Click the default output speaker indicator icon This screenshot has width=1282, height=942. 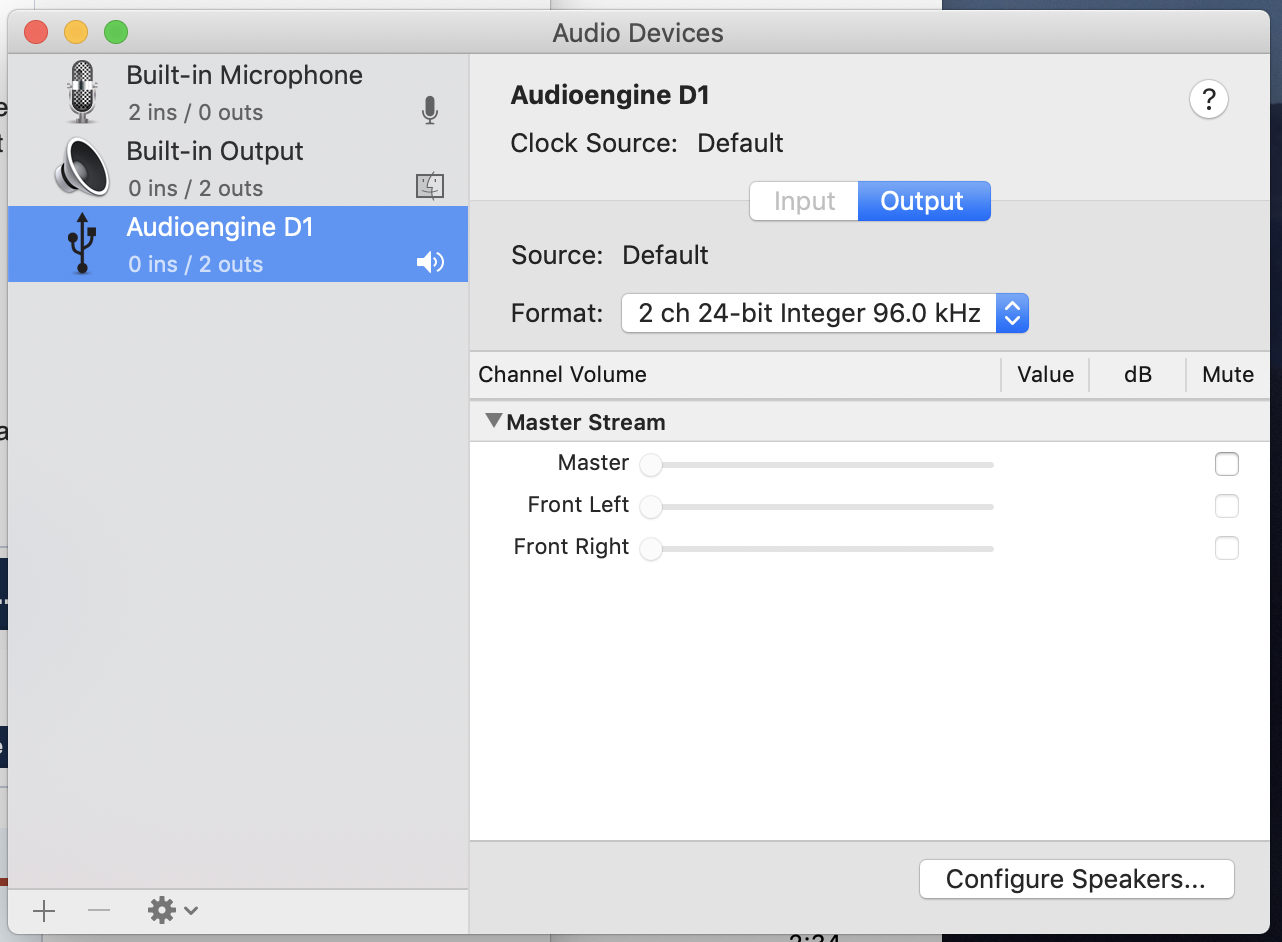[x=430, y=263]
